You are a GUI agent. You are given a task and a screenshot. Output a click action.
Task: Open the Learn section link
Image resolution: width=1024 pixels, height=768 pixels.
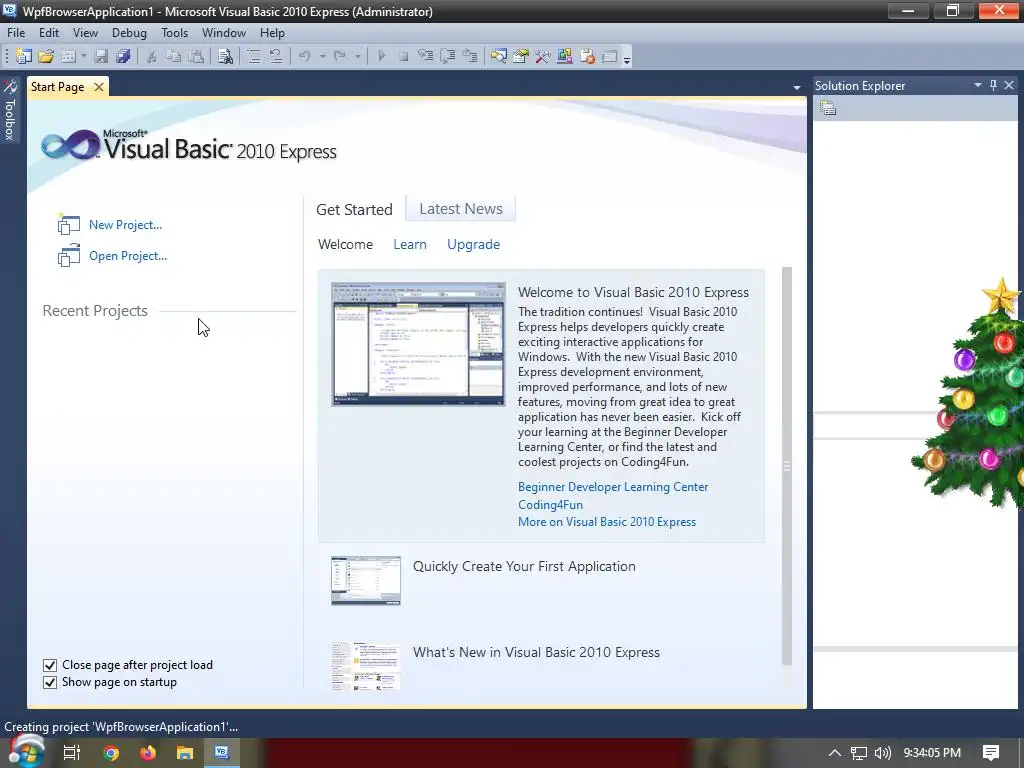pos(409,244)
